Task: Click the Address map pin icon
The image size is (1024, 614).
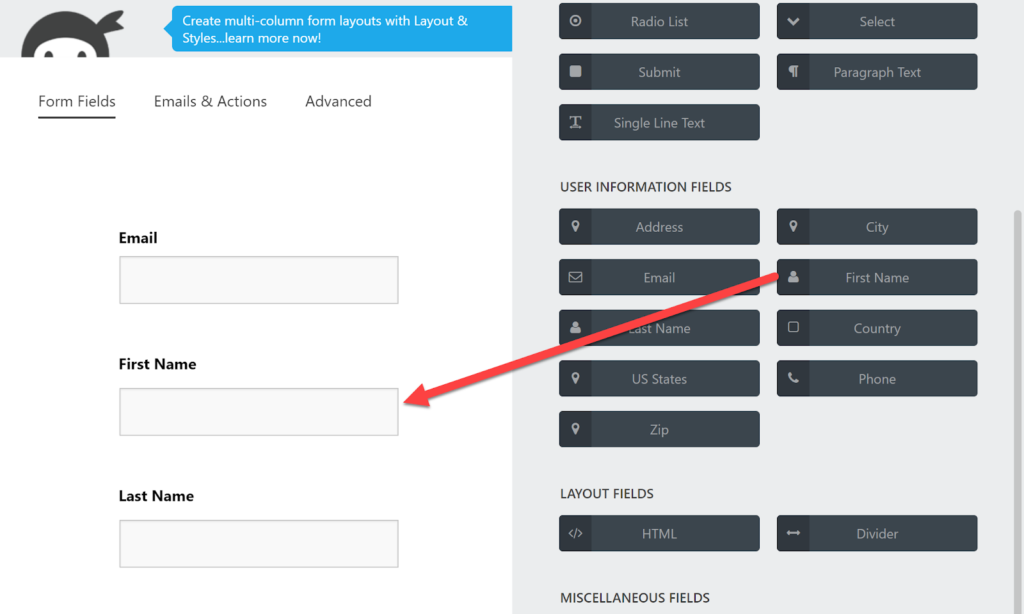Action: click(575, 226)
